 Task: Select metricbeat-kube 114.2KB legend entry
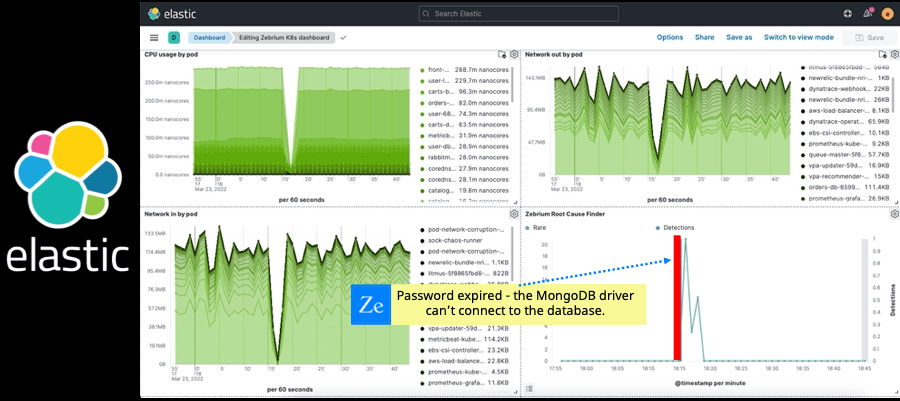click(464, 339)
